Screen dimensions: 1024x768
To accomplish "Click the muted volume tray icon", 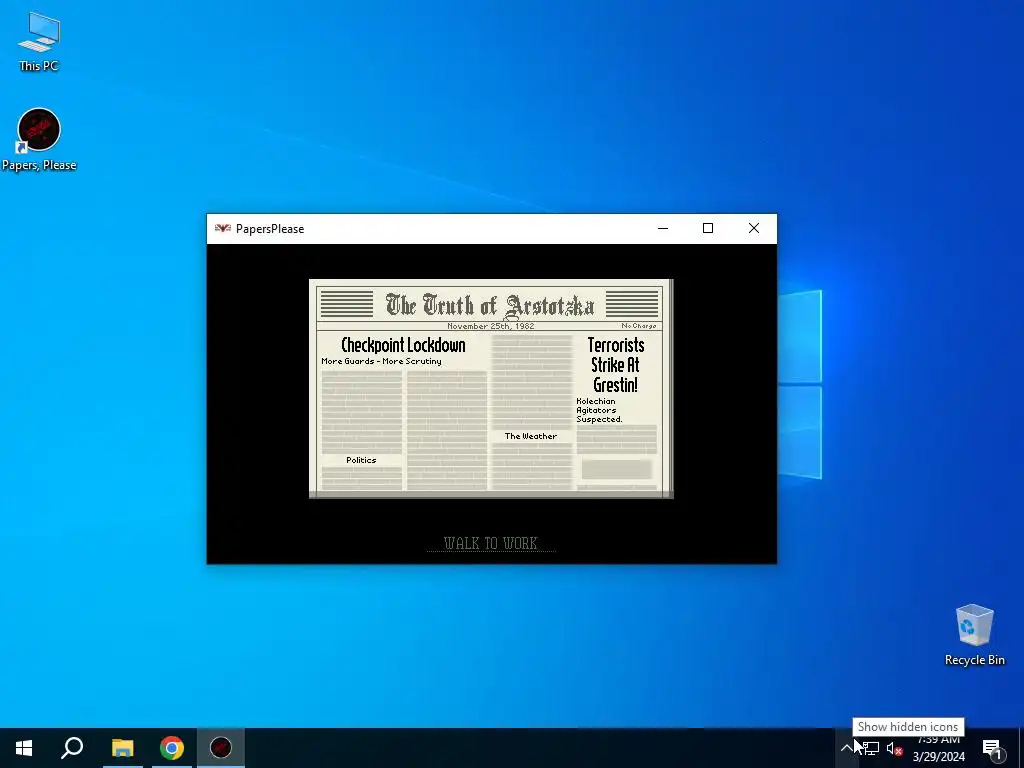I will click(895, 748).
